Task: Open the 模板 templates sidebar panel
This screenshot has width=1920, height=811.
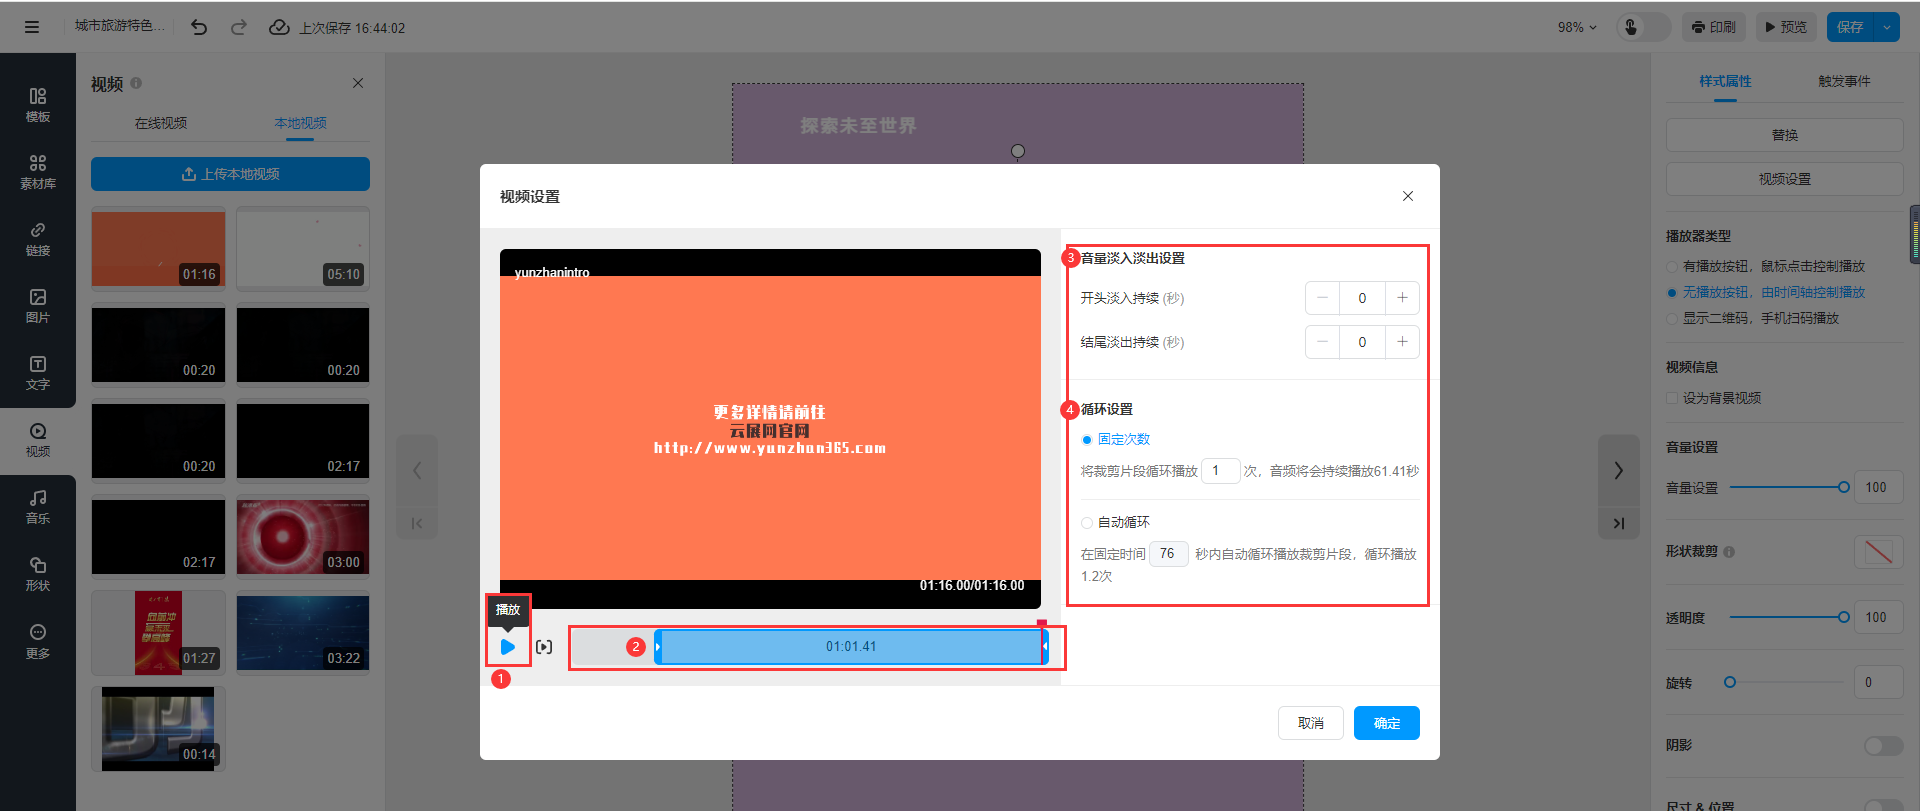Action: pos(38,104)
